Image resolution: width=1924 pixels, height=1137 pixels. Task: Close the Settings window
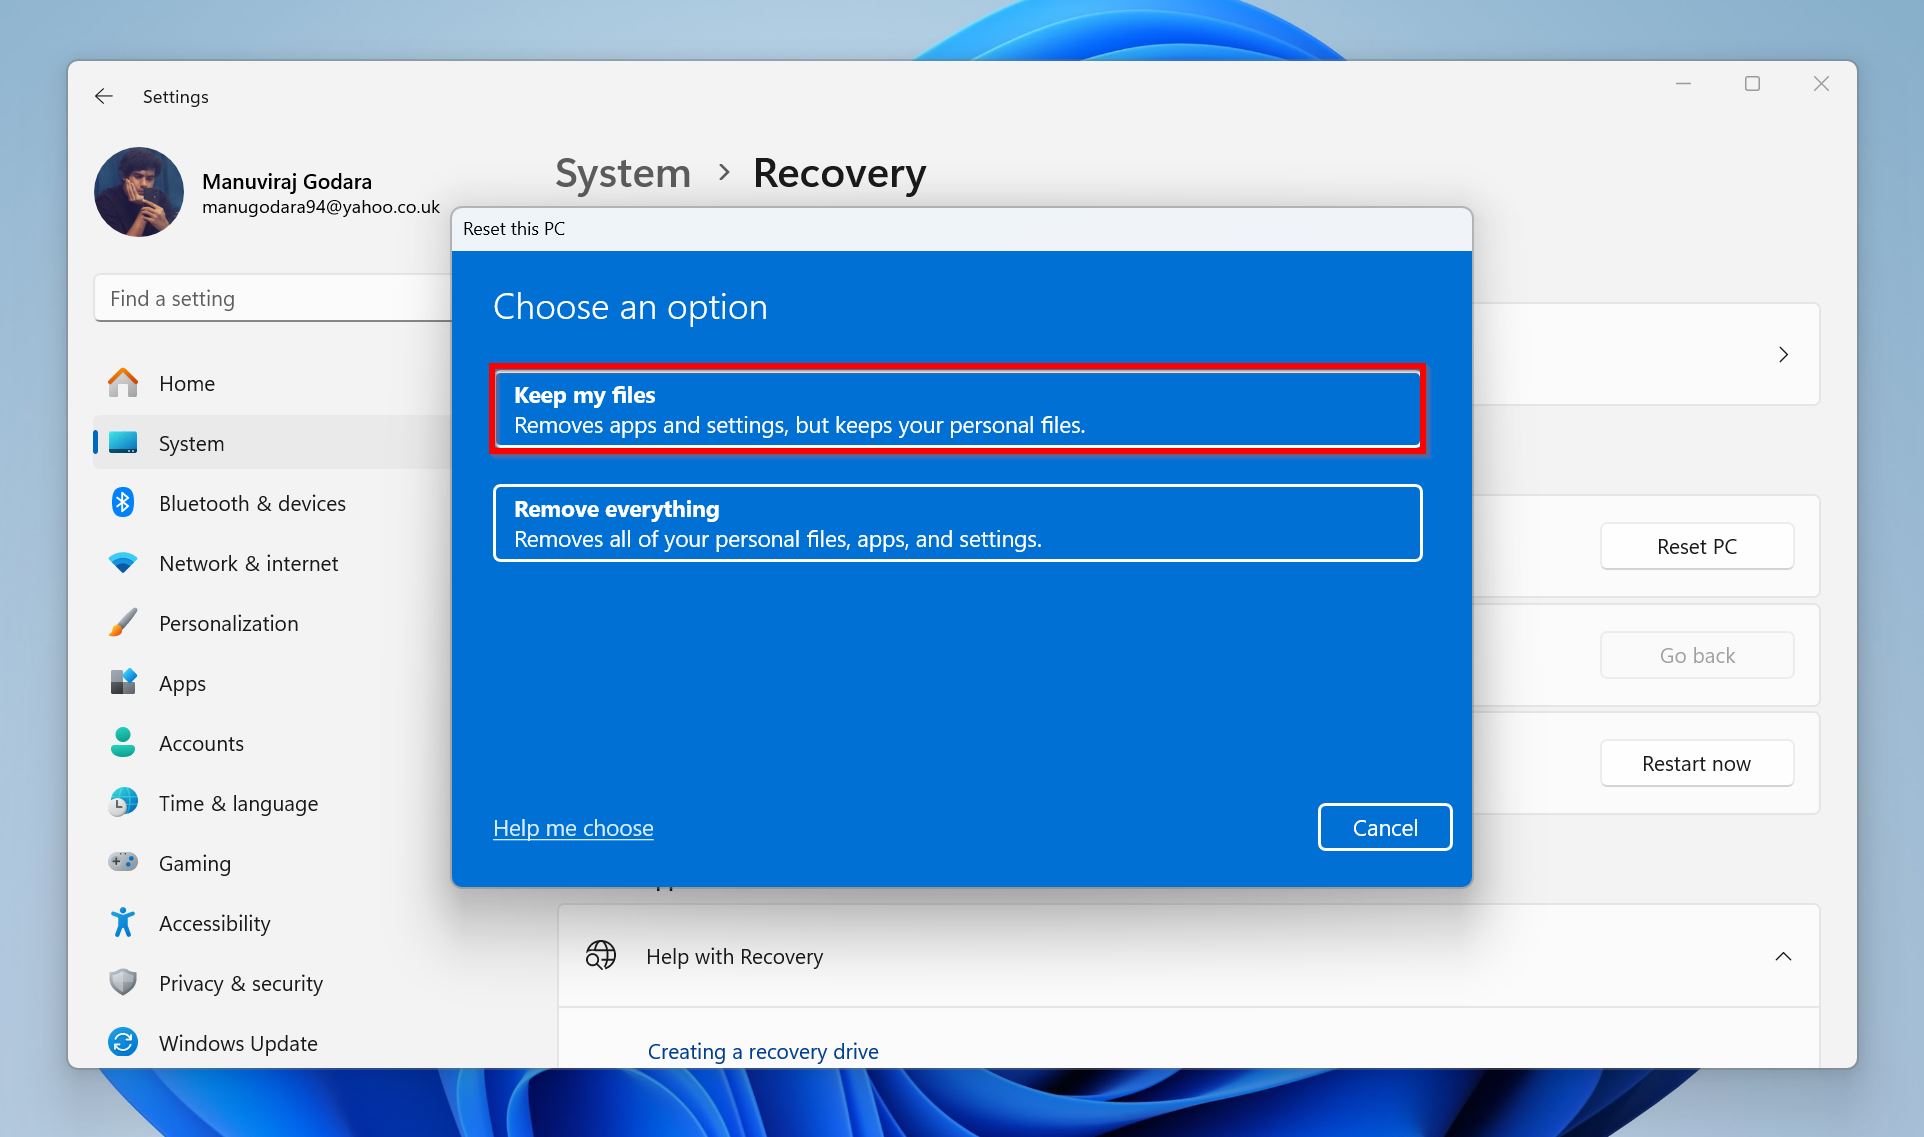click(1821, 84)
